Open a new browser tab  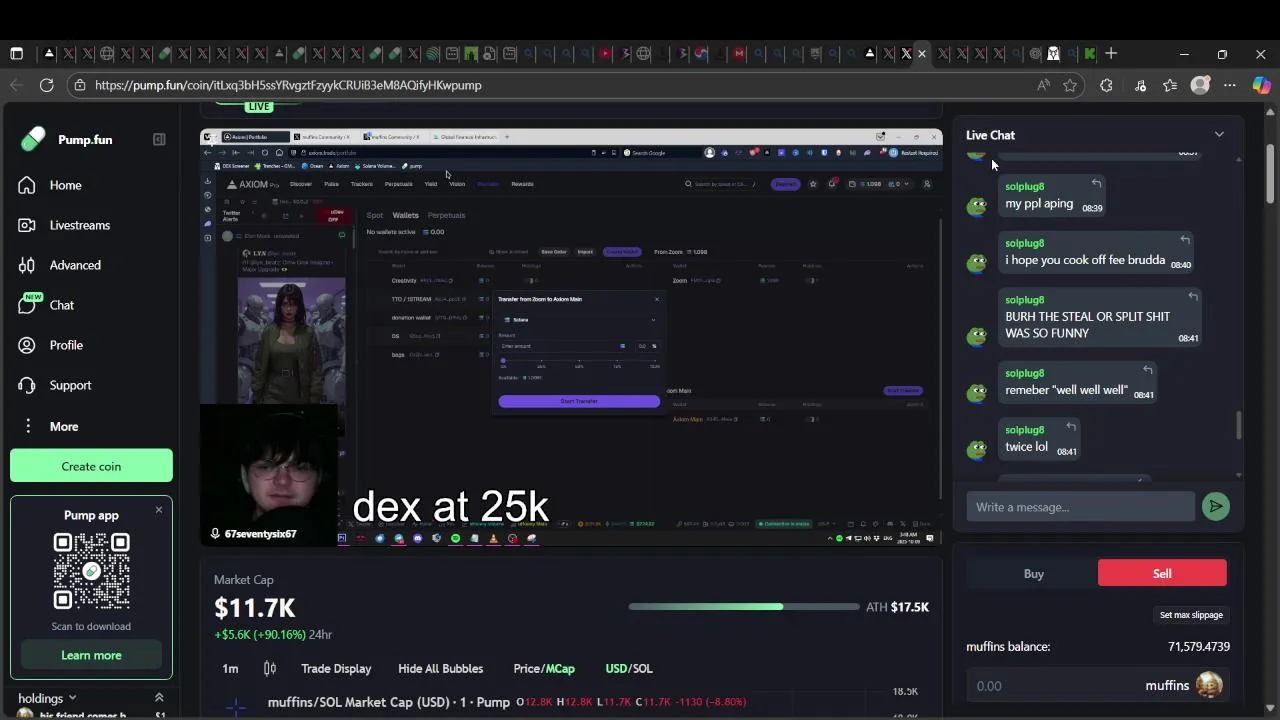(1111, 53)
